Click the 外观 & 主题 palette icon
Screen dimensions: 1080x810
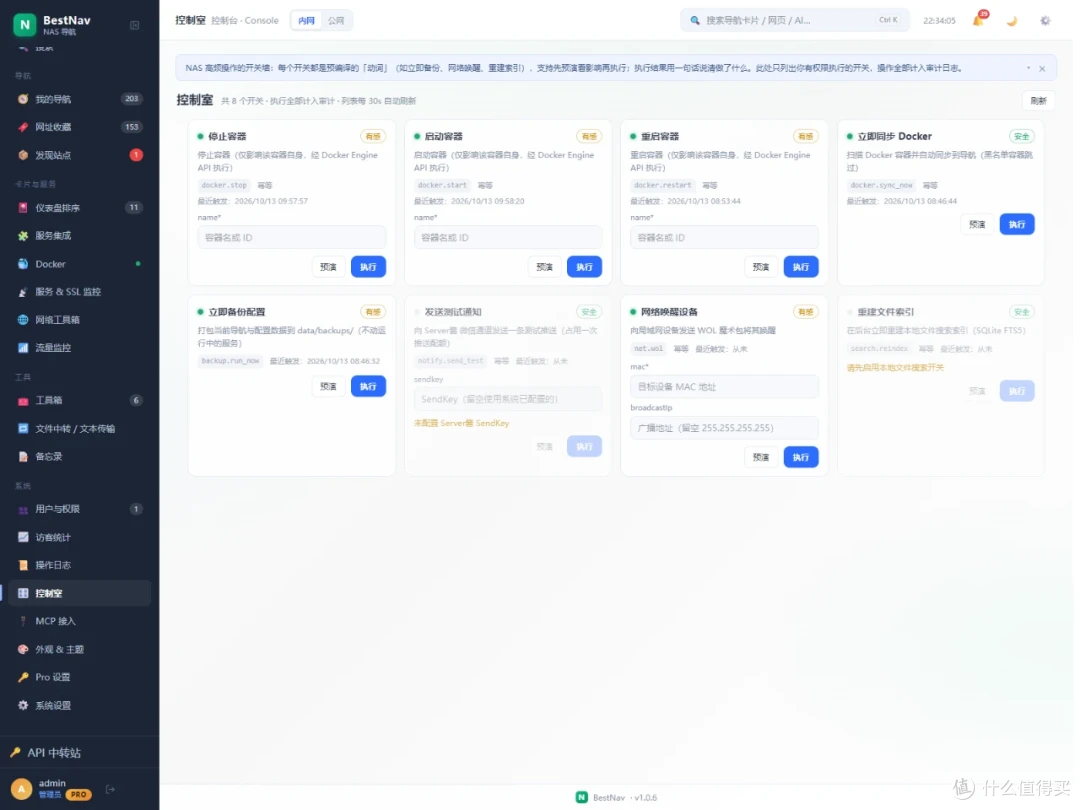23,650
